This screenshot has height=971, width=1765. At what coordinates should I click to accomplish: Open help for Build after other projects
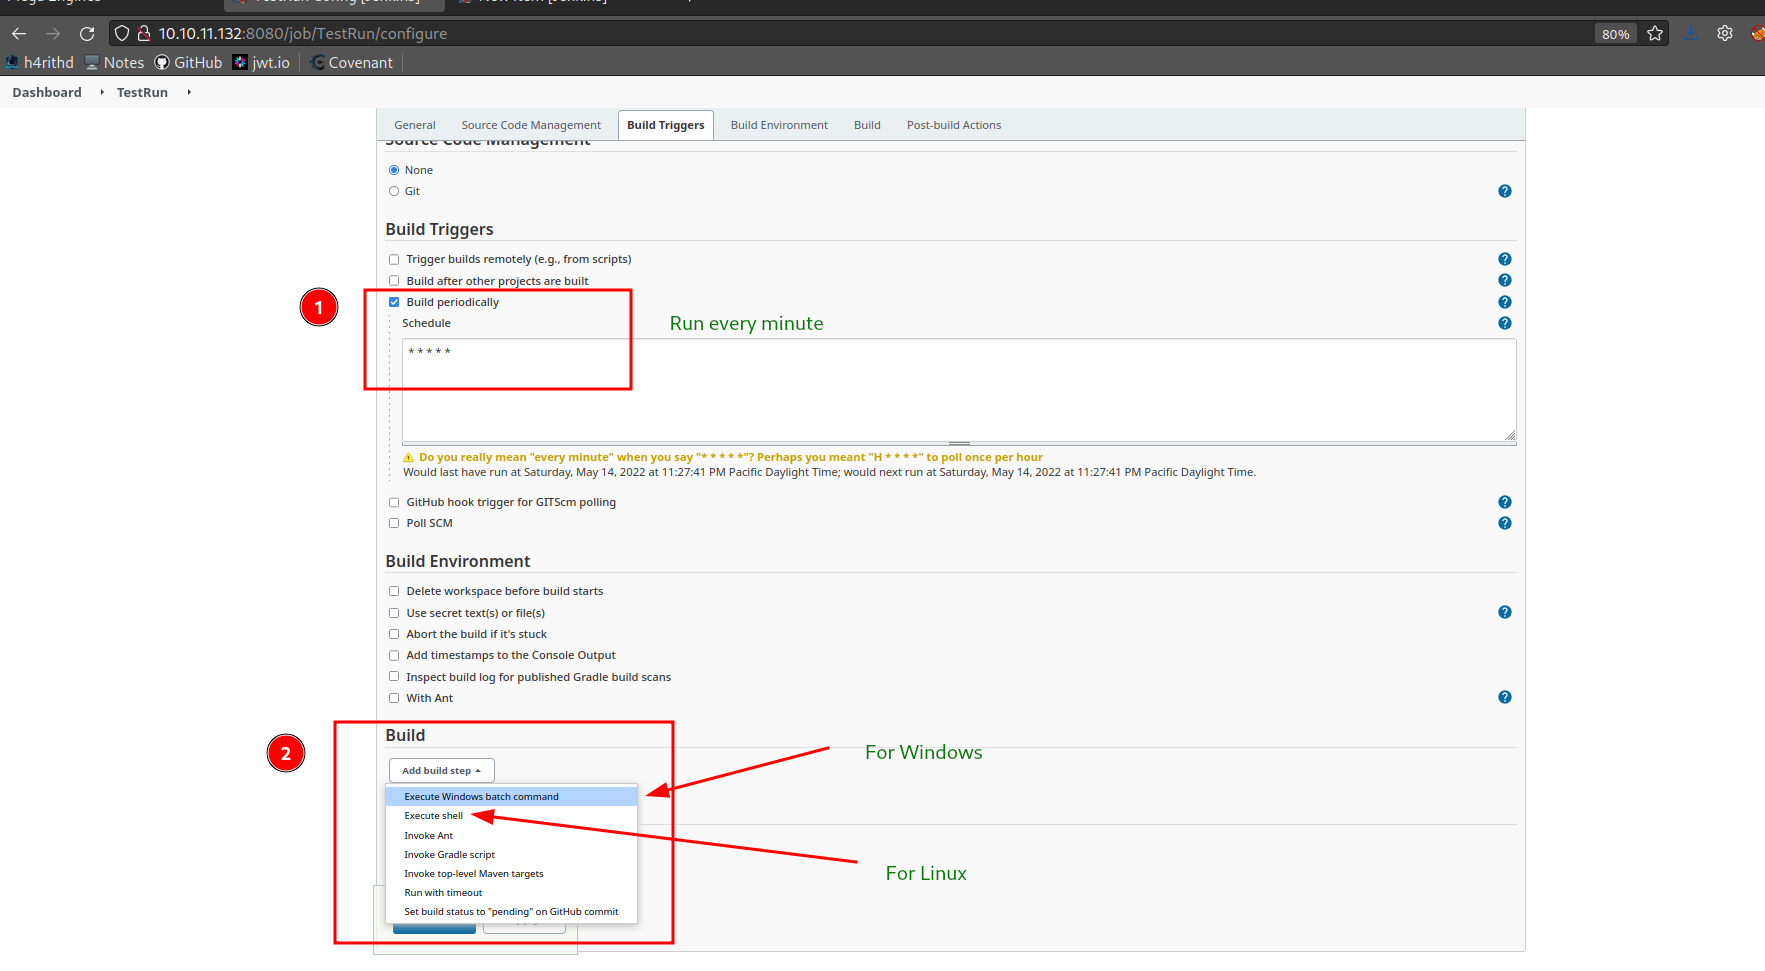(x=1504, y=280)
